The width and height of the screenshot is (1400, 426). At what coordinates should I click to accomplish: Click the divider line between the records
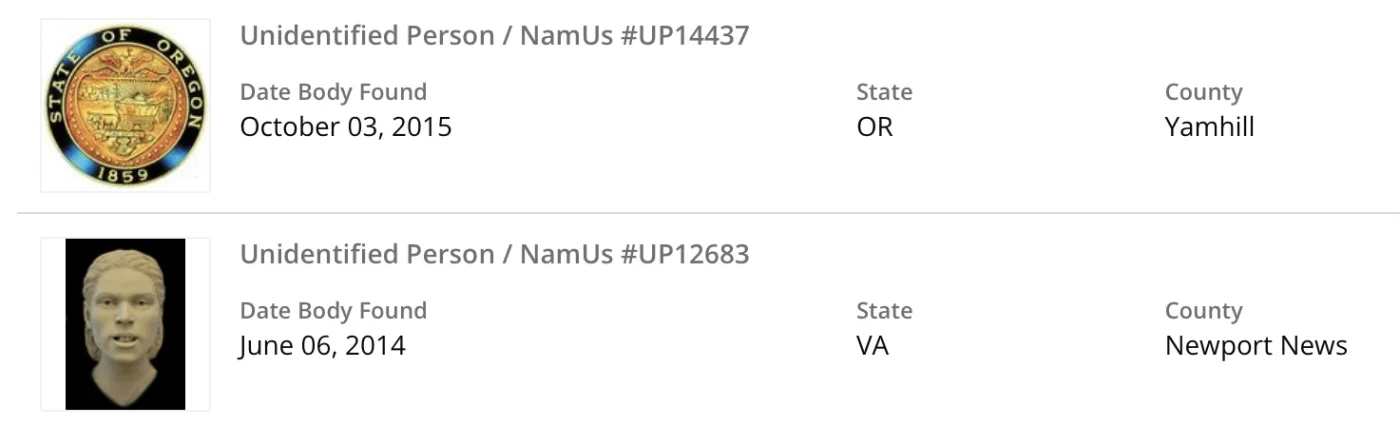point(700,213)
